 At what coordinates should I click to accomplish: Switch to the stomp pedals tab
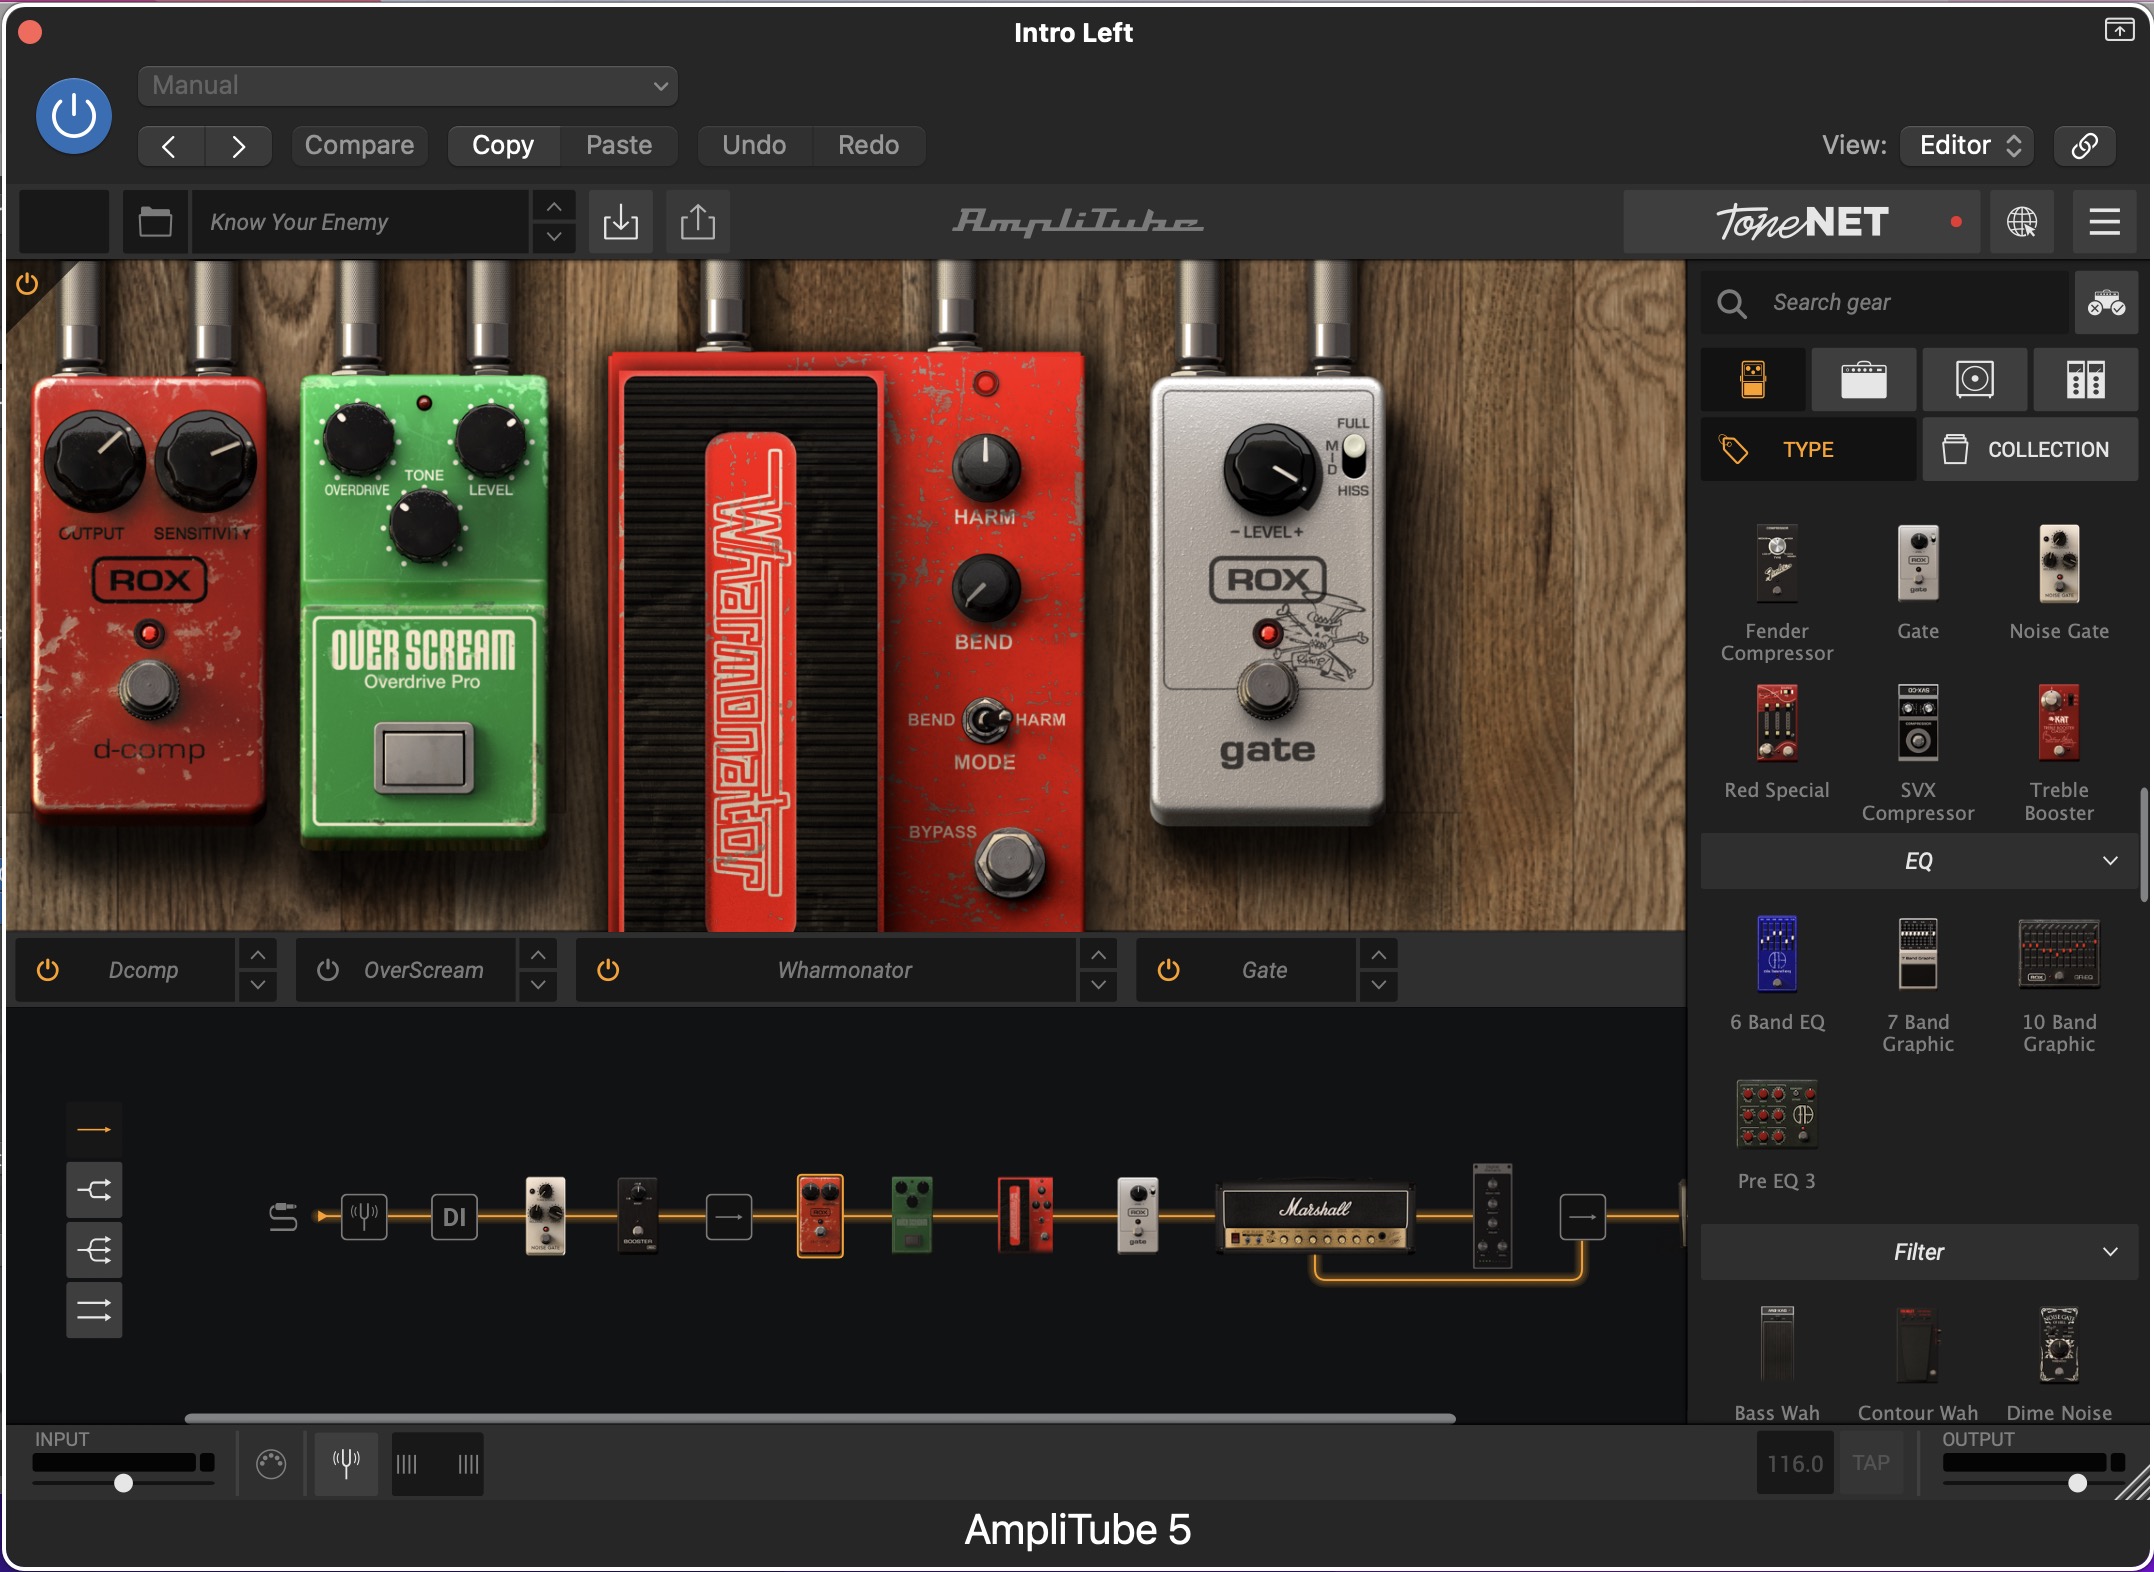coord(1753,380)
